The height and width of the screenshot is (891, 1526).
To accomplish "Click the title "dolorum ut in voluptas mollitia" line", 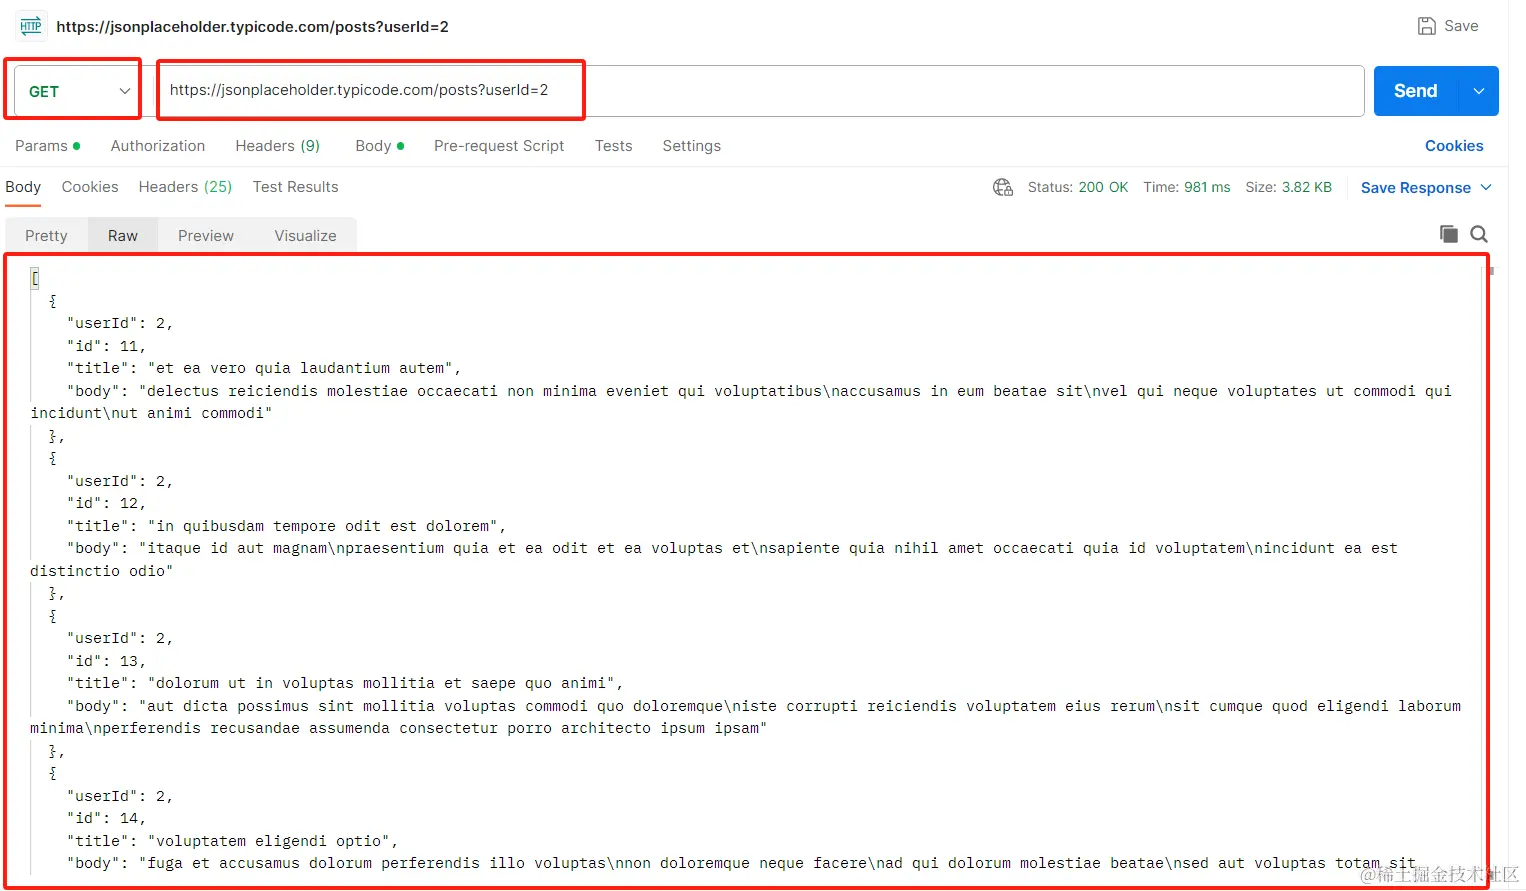I will 345,683.
